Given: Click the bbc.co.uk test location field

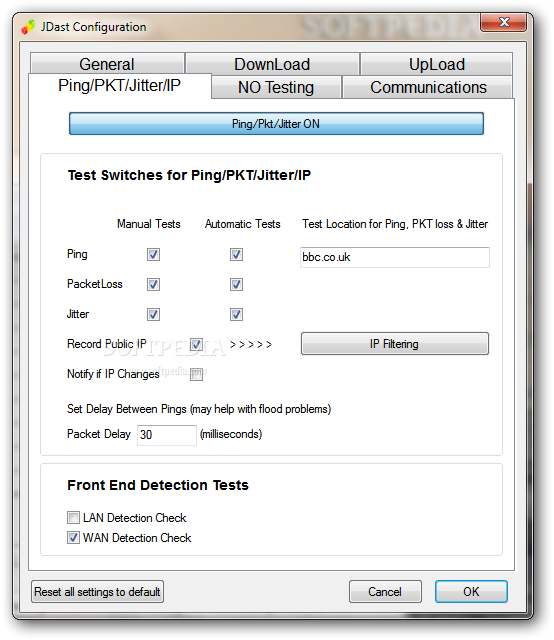Looking at the screenshot, I should (x=395, y=257).
